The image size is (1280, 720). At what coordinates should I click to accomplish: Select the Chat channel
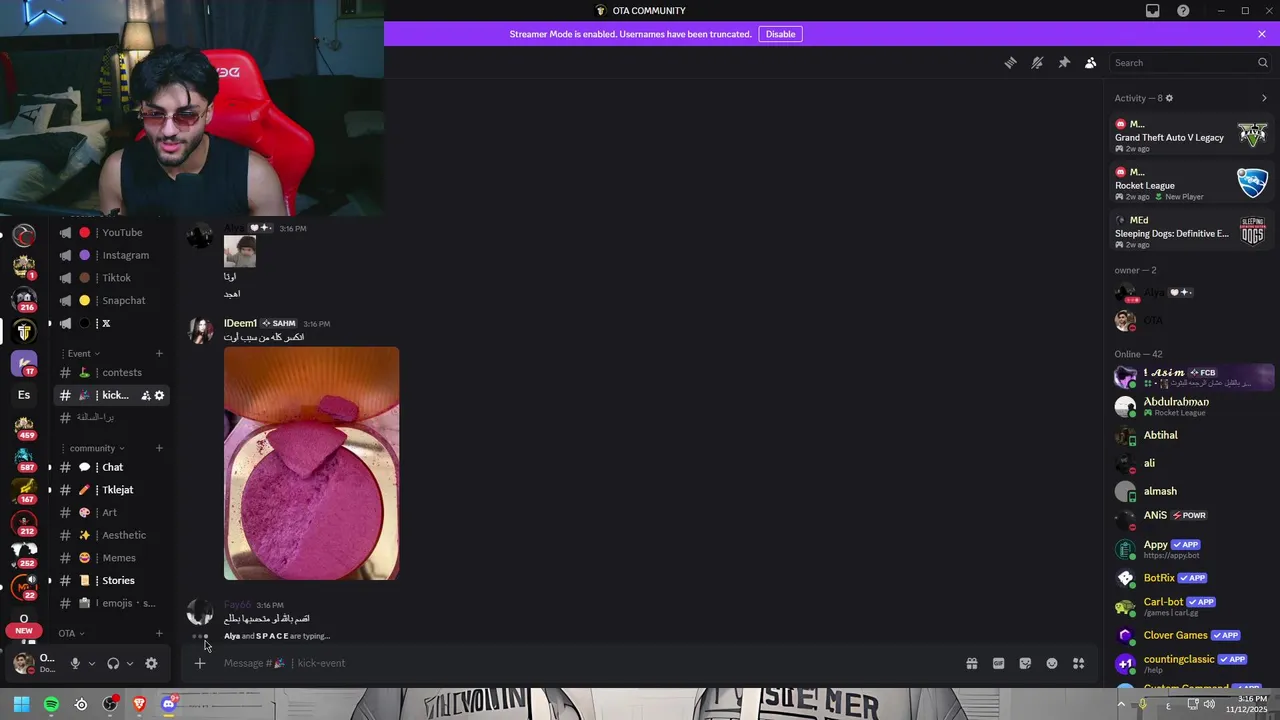pyautogui.click(x=110, y=467)
